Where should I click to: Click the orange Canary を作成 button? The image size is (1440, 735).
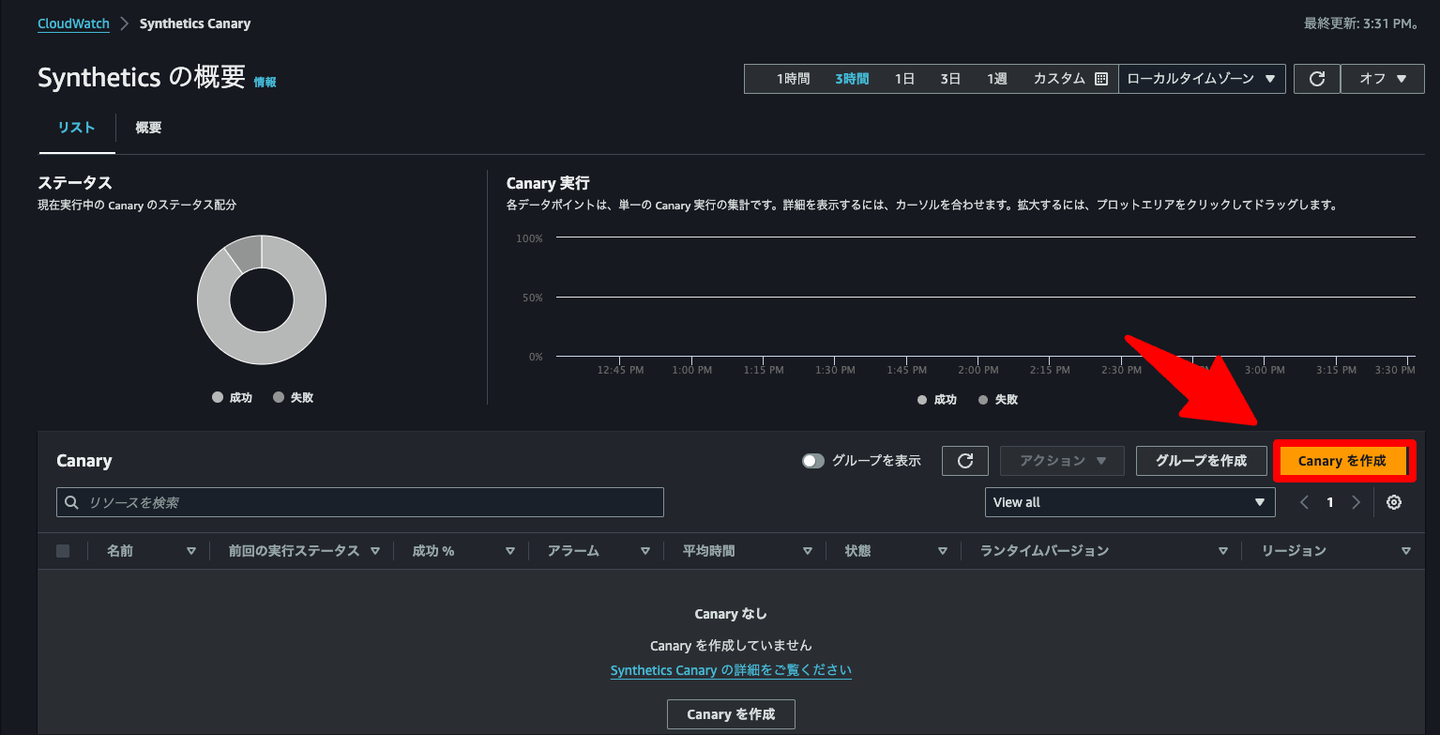(1342, 461)
